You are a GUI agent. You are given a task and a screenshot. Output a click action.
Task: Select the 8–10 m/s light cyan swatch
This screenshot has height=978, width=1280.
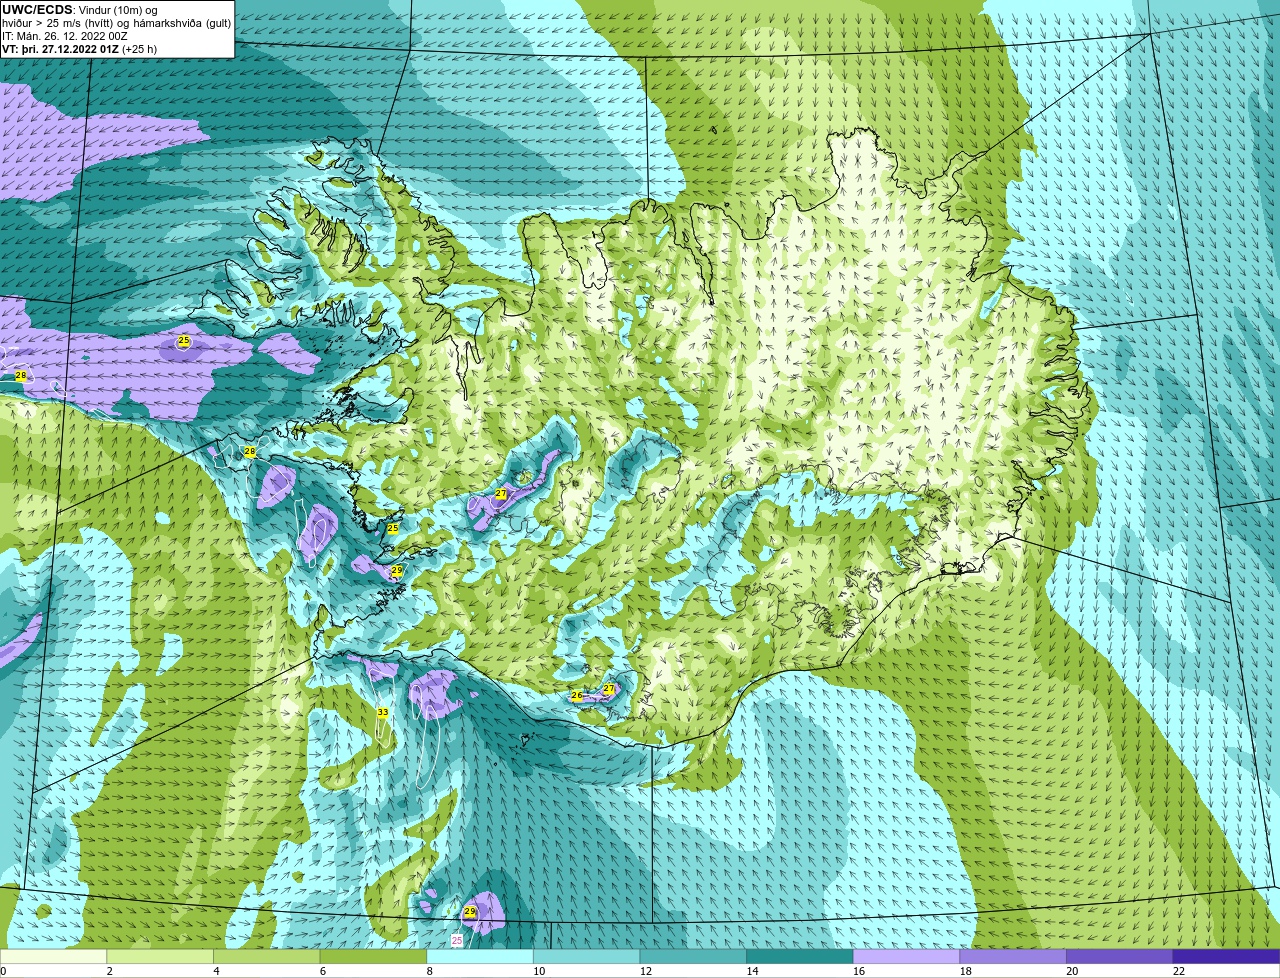480,956
